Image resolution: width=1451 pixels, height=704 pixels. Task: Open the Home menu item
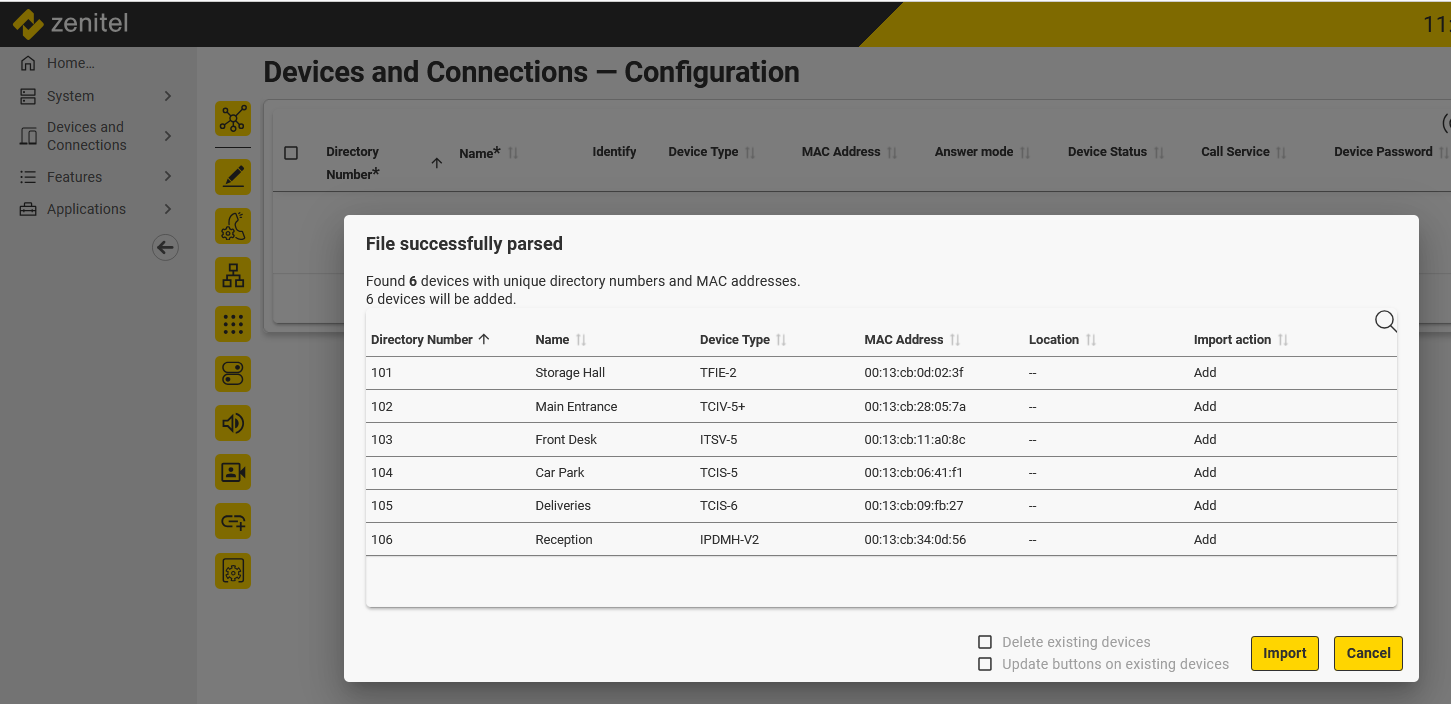click(x=70, y=63)
